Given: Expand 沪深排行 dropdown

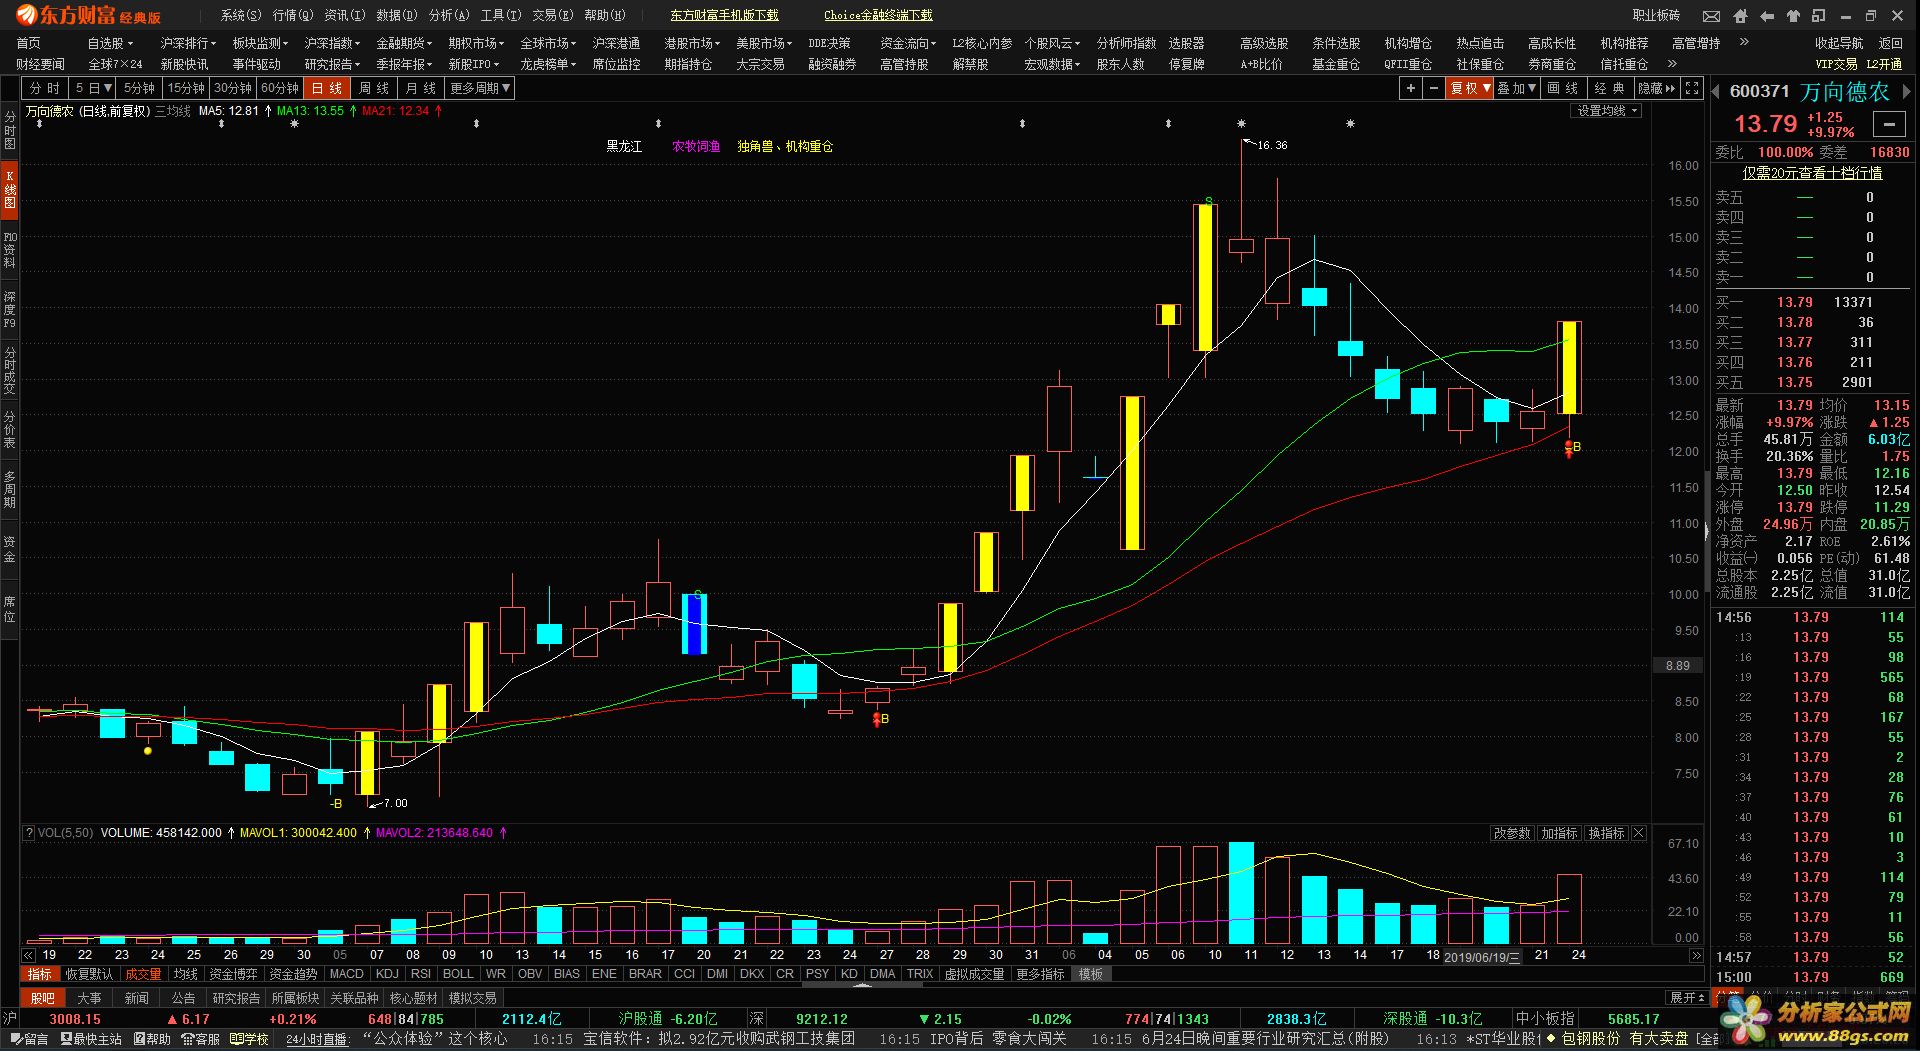Looking at the screenshot, I should click(x=188, y=43).
